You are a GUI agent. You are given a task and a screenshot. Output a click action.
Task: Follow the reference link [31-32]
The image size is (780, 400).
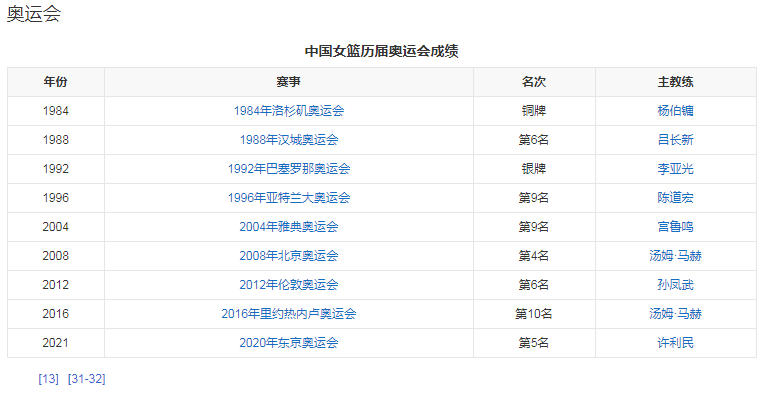pyautogui.click(x=87, y=379)
